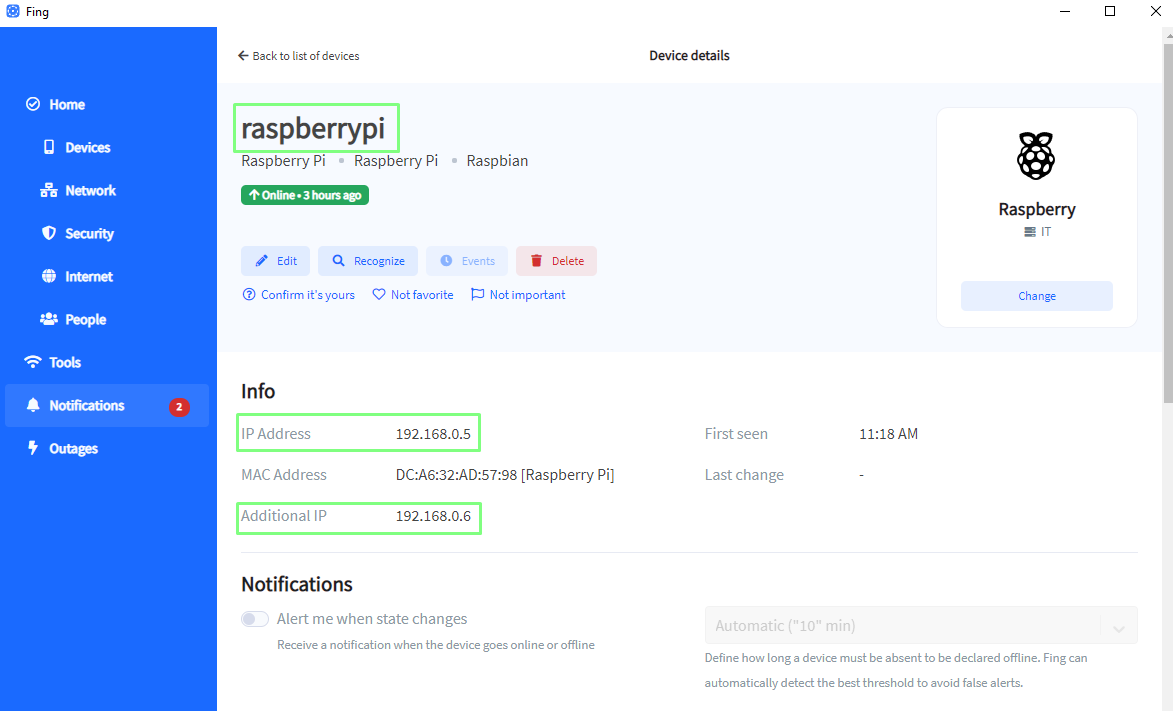Click the flag icon beside Not important
Image resolution: width=1173 pixels, height=711 pixels.
click(x=477, y=294)
